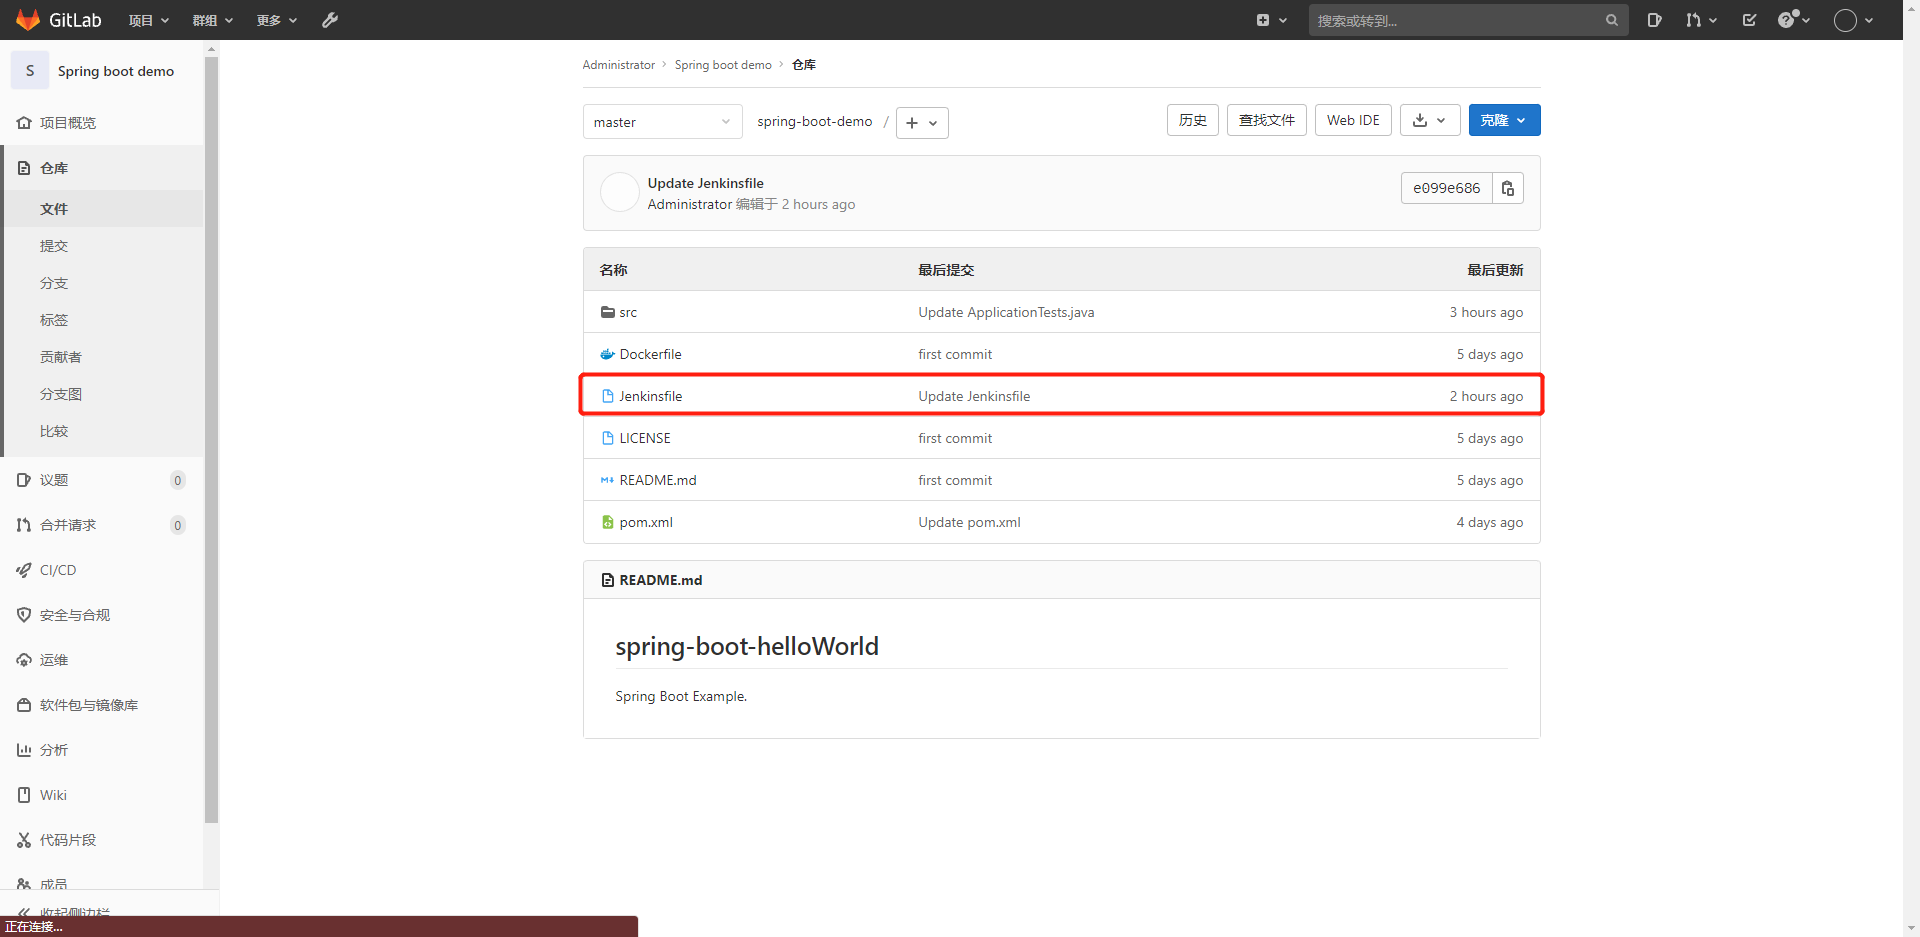Viewport: 1920px width, 937px height.
Task: Click Spring boot demo breadcrumb link
Action: [723, 65]
